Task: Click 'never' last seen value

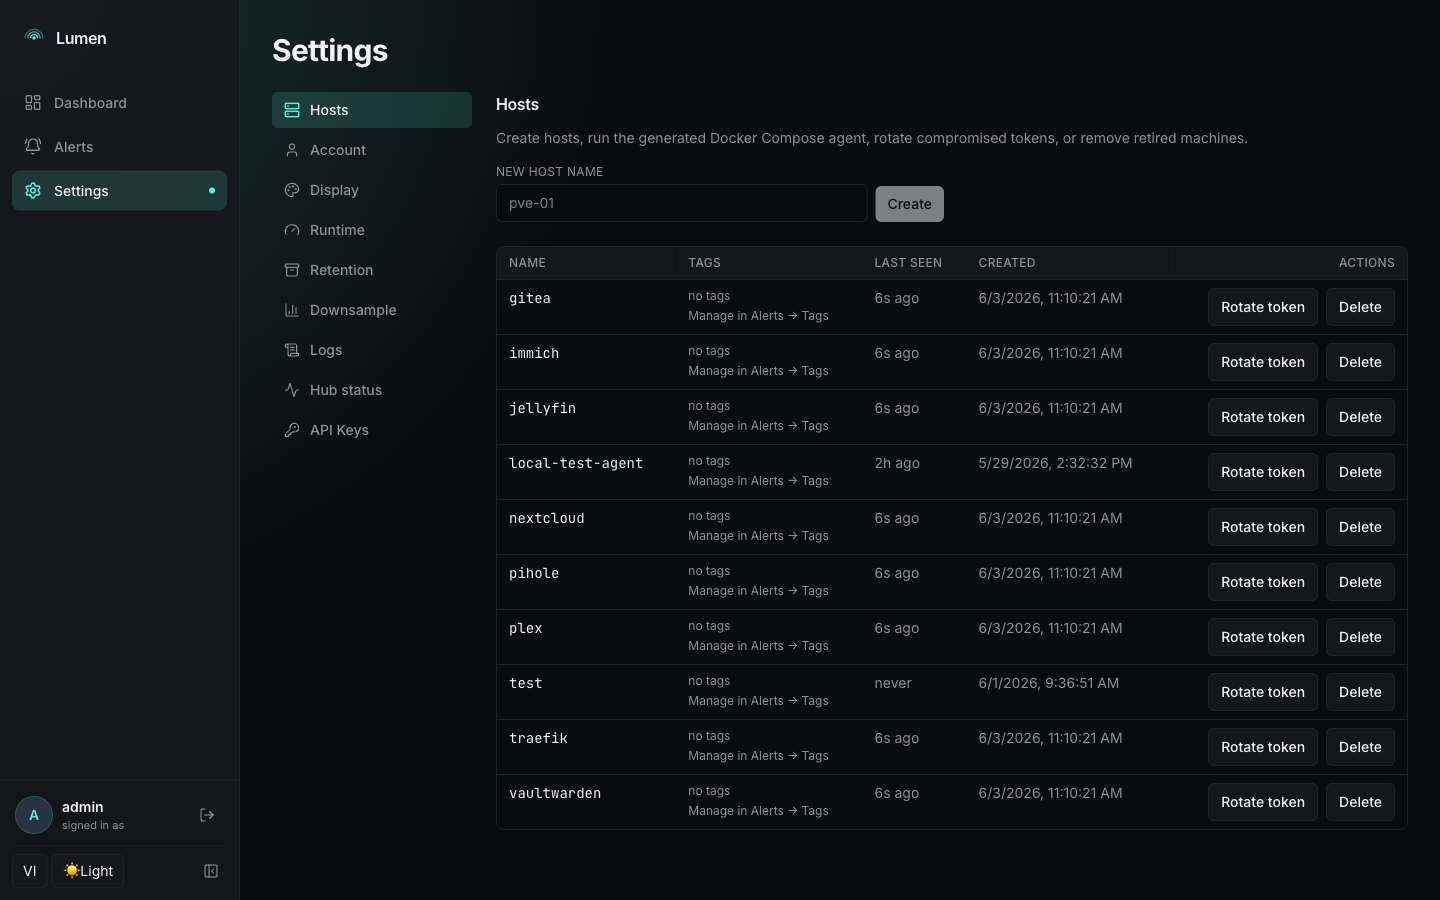Action: click(x=893, y=683)
